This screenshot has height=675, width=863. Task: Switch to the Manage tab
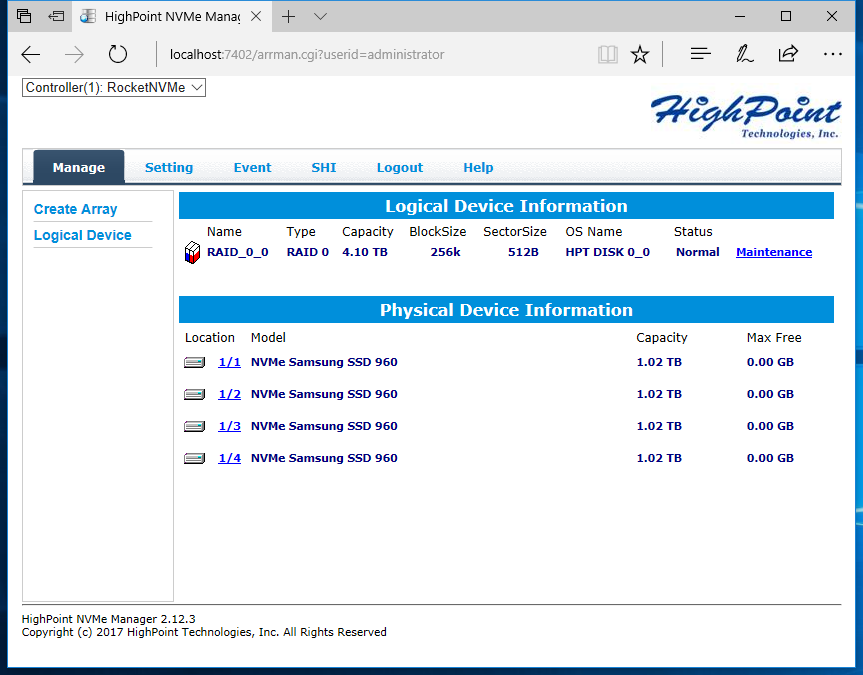79,167
